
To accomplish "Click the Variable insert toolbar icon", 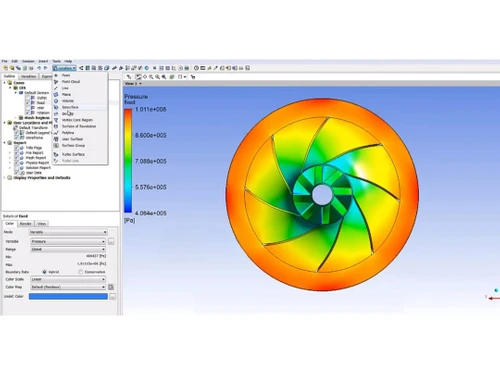I will (x=154, y=68).
